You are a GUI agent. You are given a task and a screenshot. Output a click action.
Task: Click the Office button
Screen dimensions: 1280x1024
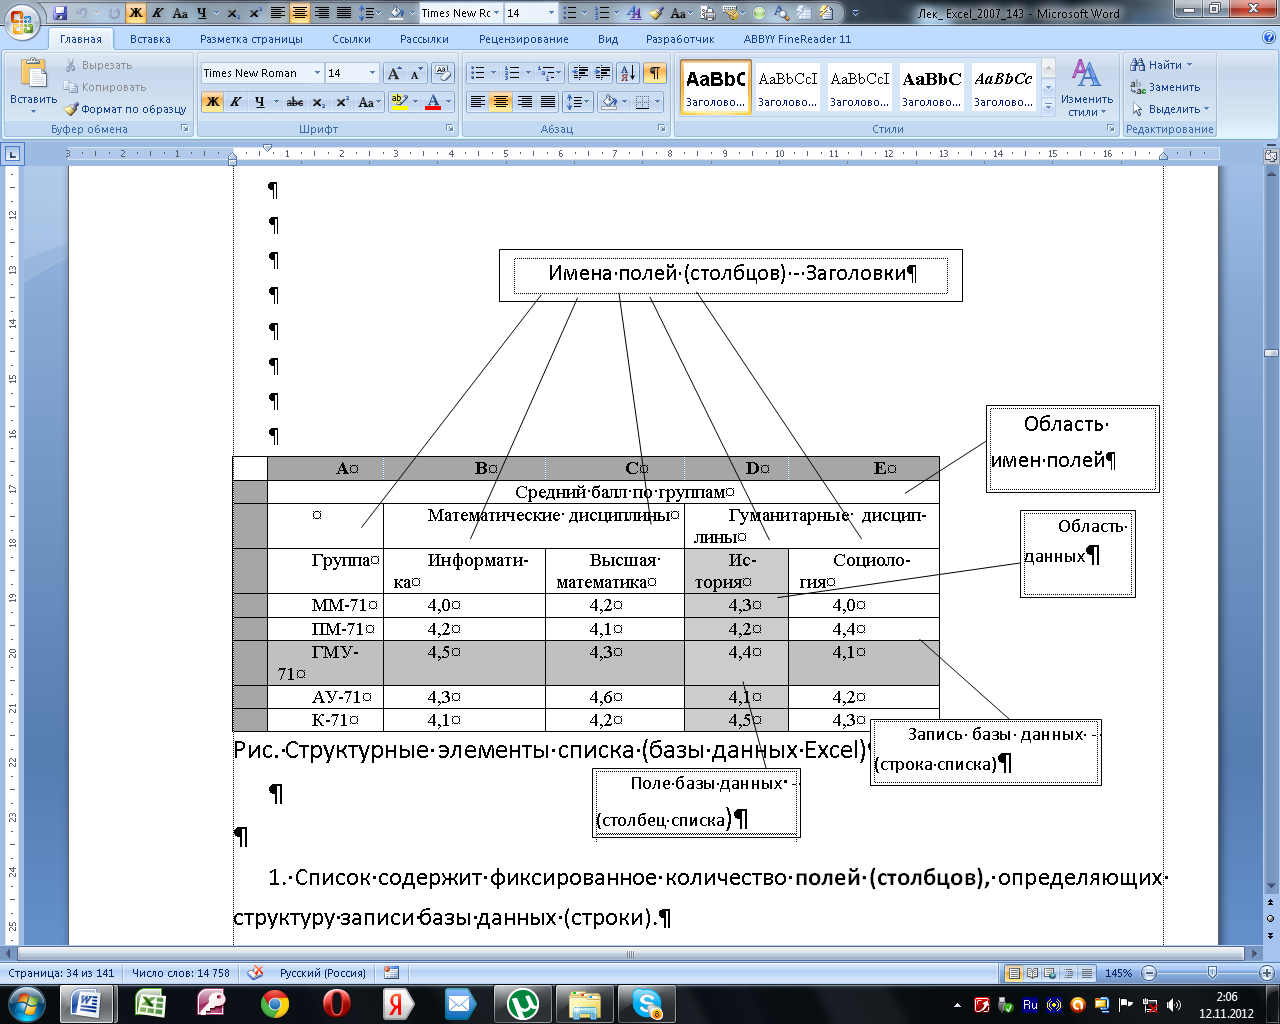(22, 20)
